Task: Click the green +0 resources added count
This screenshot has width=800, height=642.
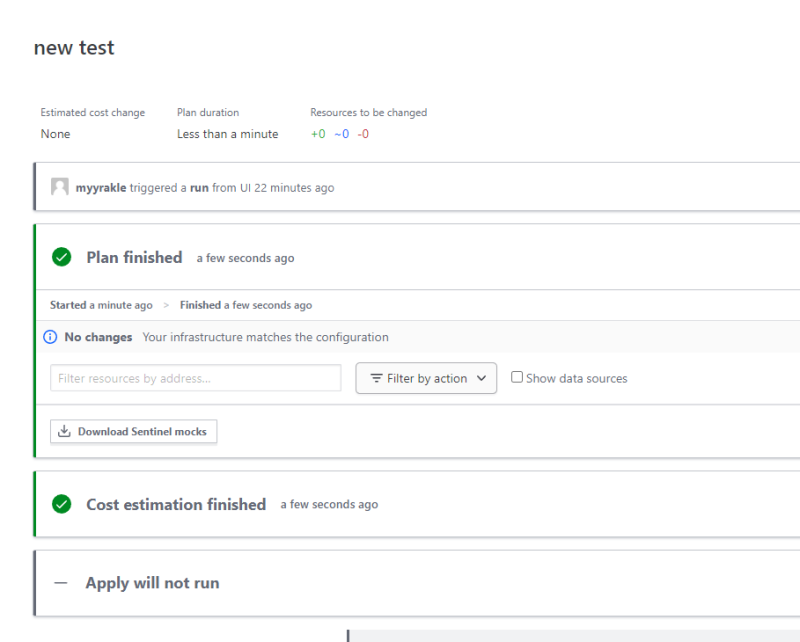Action: click(318, 134)
